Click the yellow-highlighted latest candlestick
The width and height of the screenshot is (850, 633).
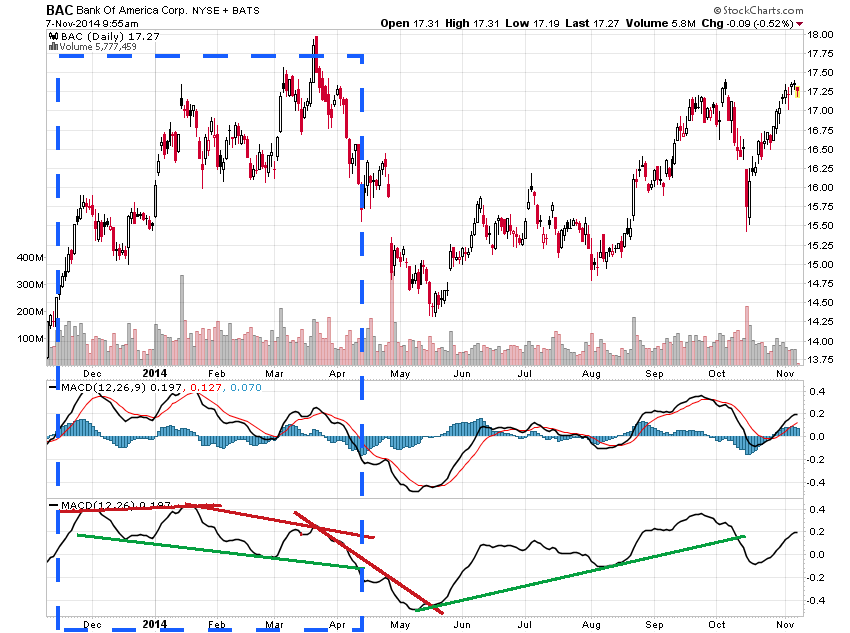coord(797,92)
